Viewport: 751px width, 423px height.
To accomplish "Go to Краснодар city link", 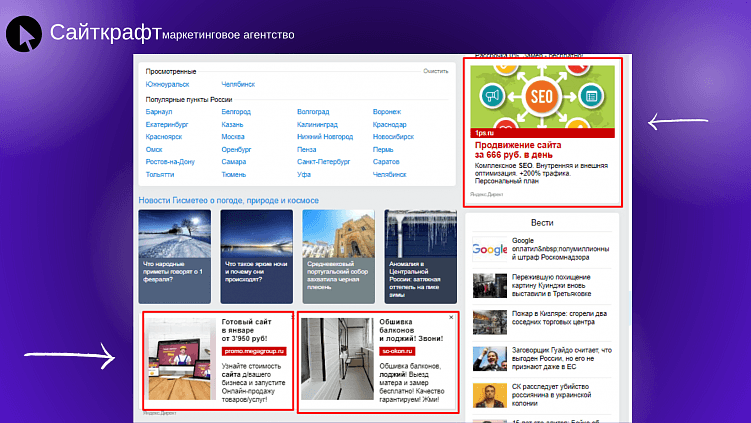I will click(389, 125).
